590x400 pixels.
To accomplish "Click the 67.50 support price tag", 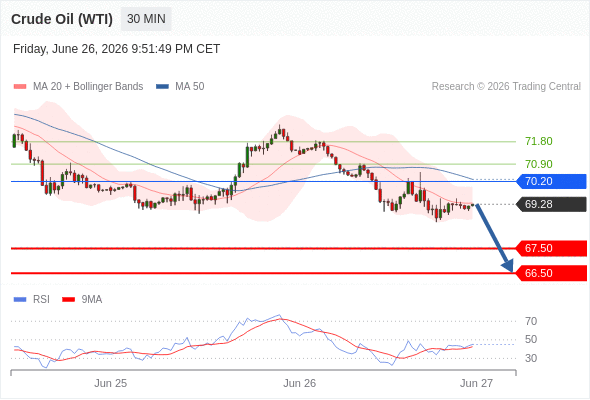I will (552, 248).
